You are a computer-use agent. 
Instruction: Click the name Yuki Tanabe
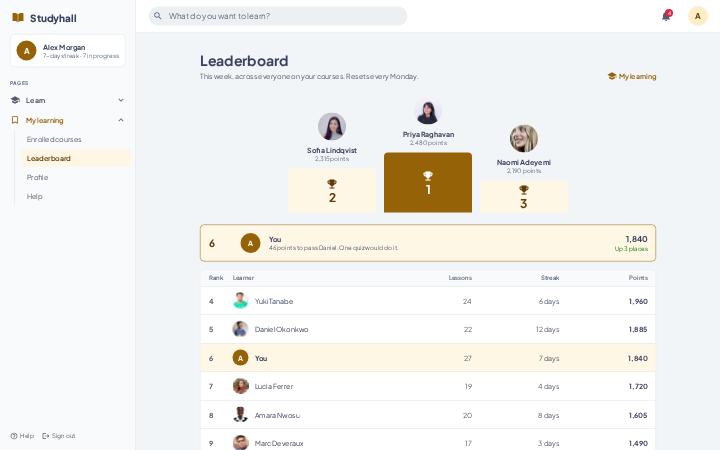(274, 301)
